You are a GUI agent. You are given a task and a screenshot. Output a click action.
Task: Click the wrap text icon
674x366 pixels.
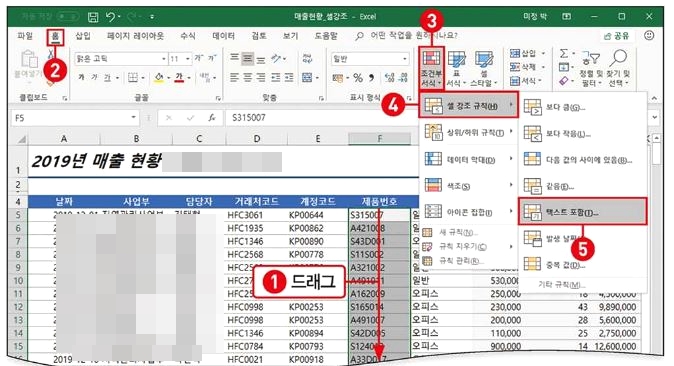pyautogui.click(x=307, y=58)
